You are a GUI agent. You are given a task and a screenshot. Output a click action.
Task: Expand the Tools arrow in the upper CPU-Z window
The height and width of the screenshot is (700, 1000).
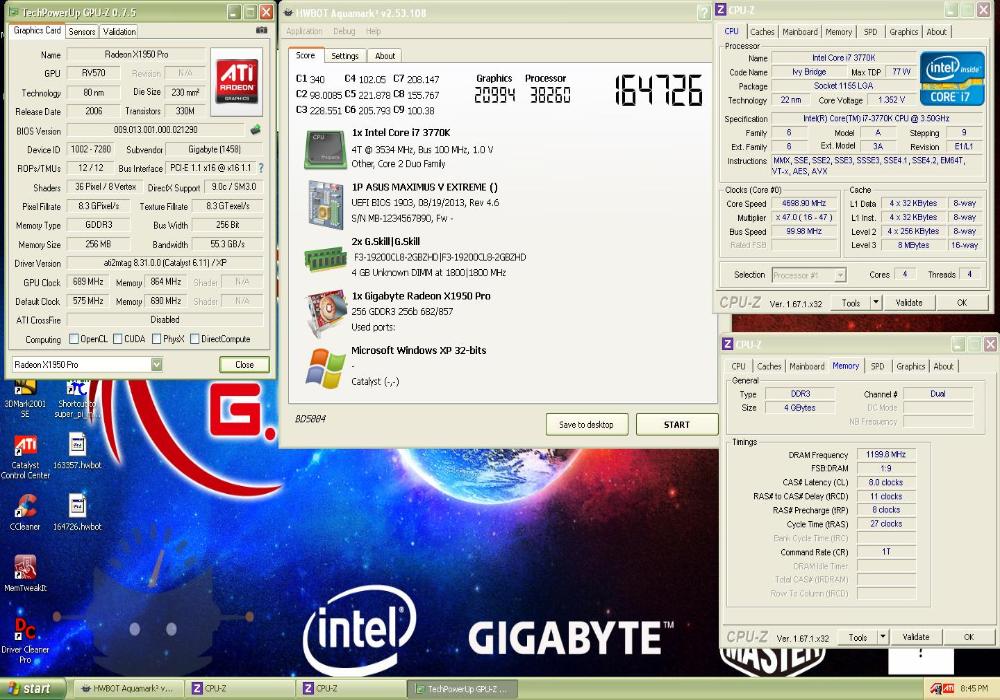tap(876, 302)
